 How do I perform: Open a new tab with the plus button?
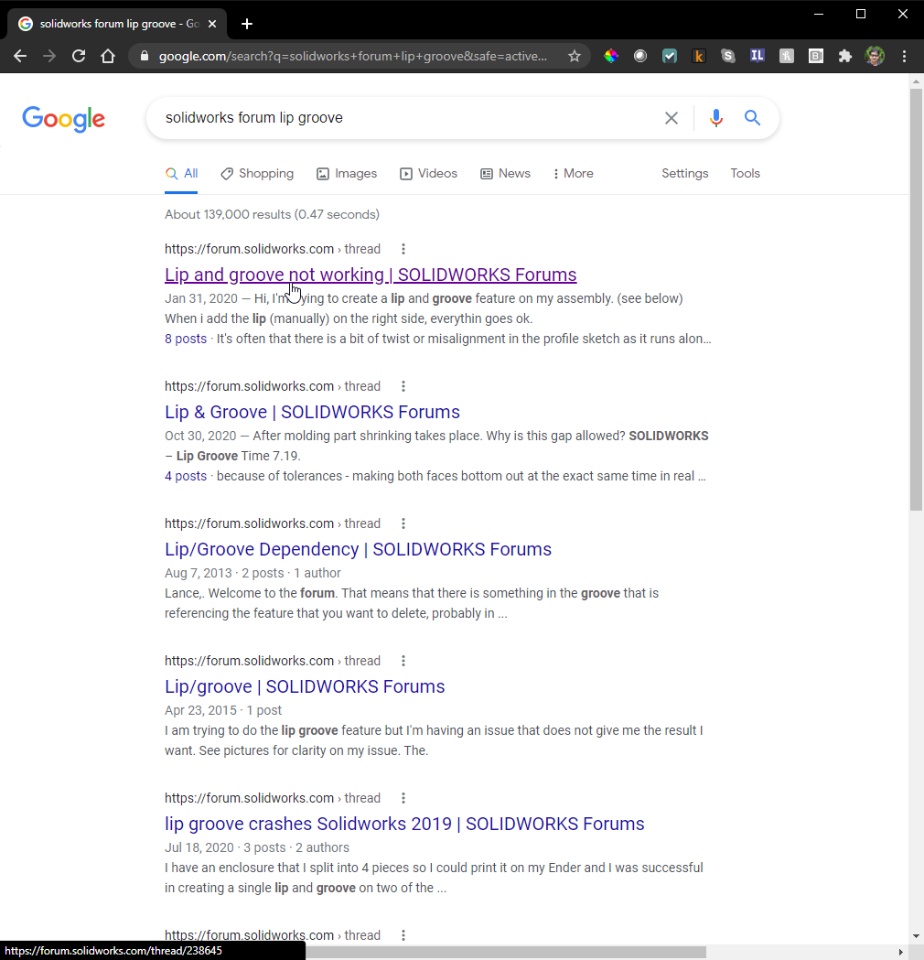tap(247, 24)
